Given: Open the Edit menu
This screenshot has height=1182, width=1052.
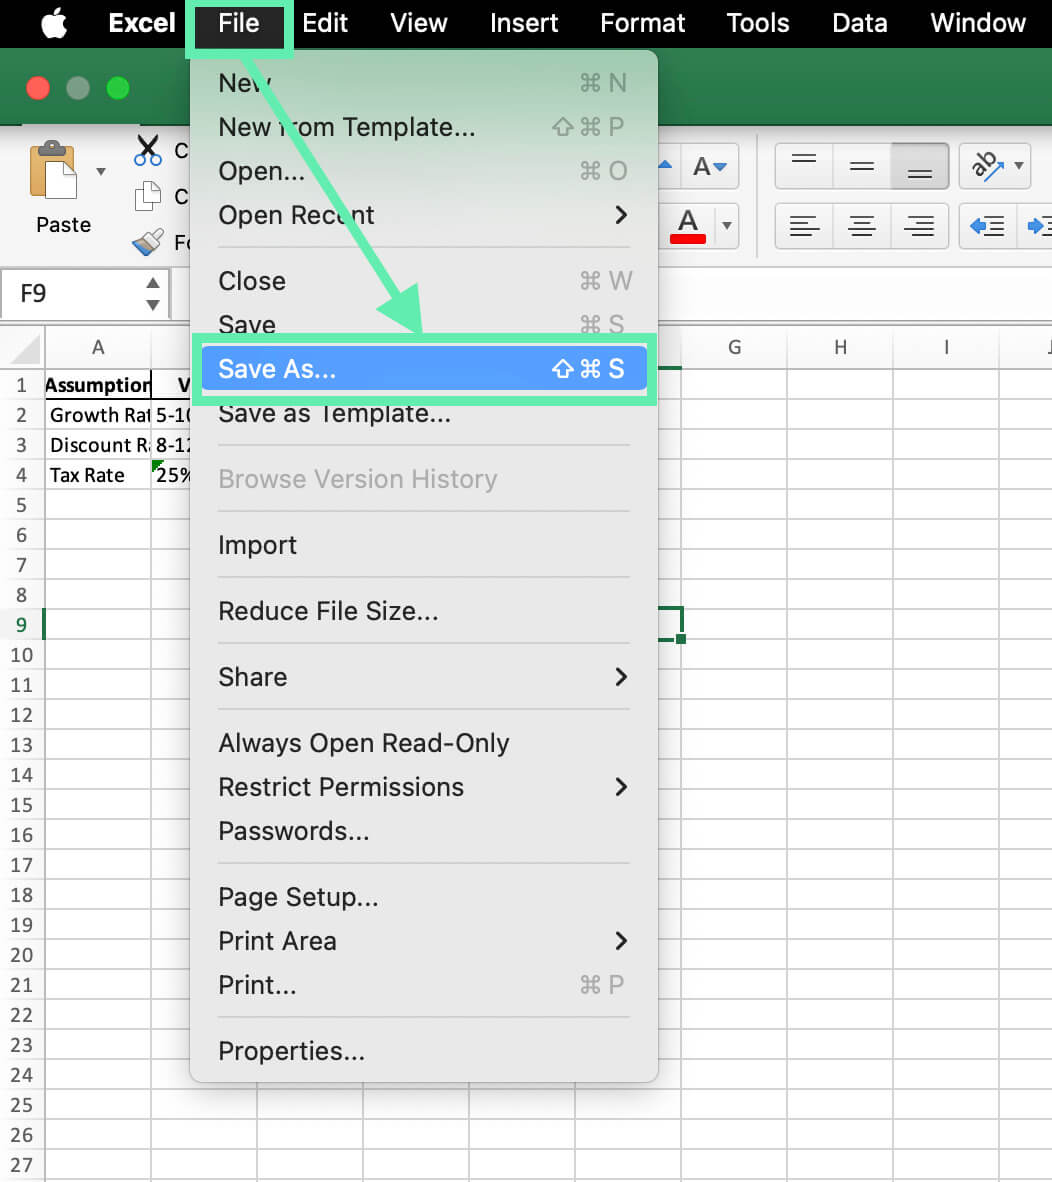Looking at the screenshot, I should coord(325,23).
